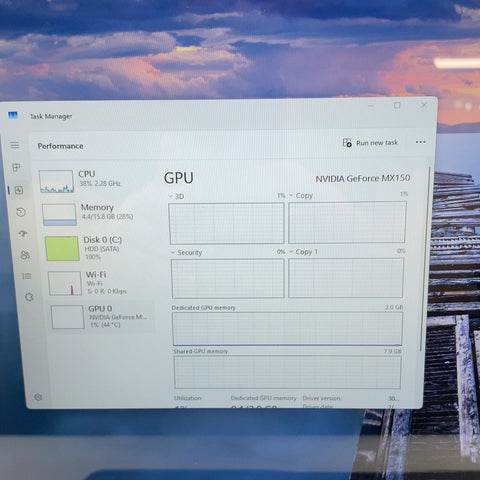Close the Task Manager window
The image size is (480, 480).
click(424, 105)
